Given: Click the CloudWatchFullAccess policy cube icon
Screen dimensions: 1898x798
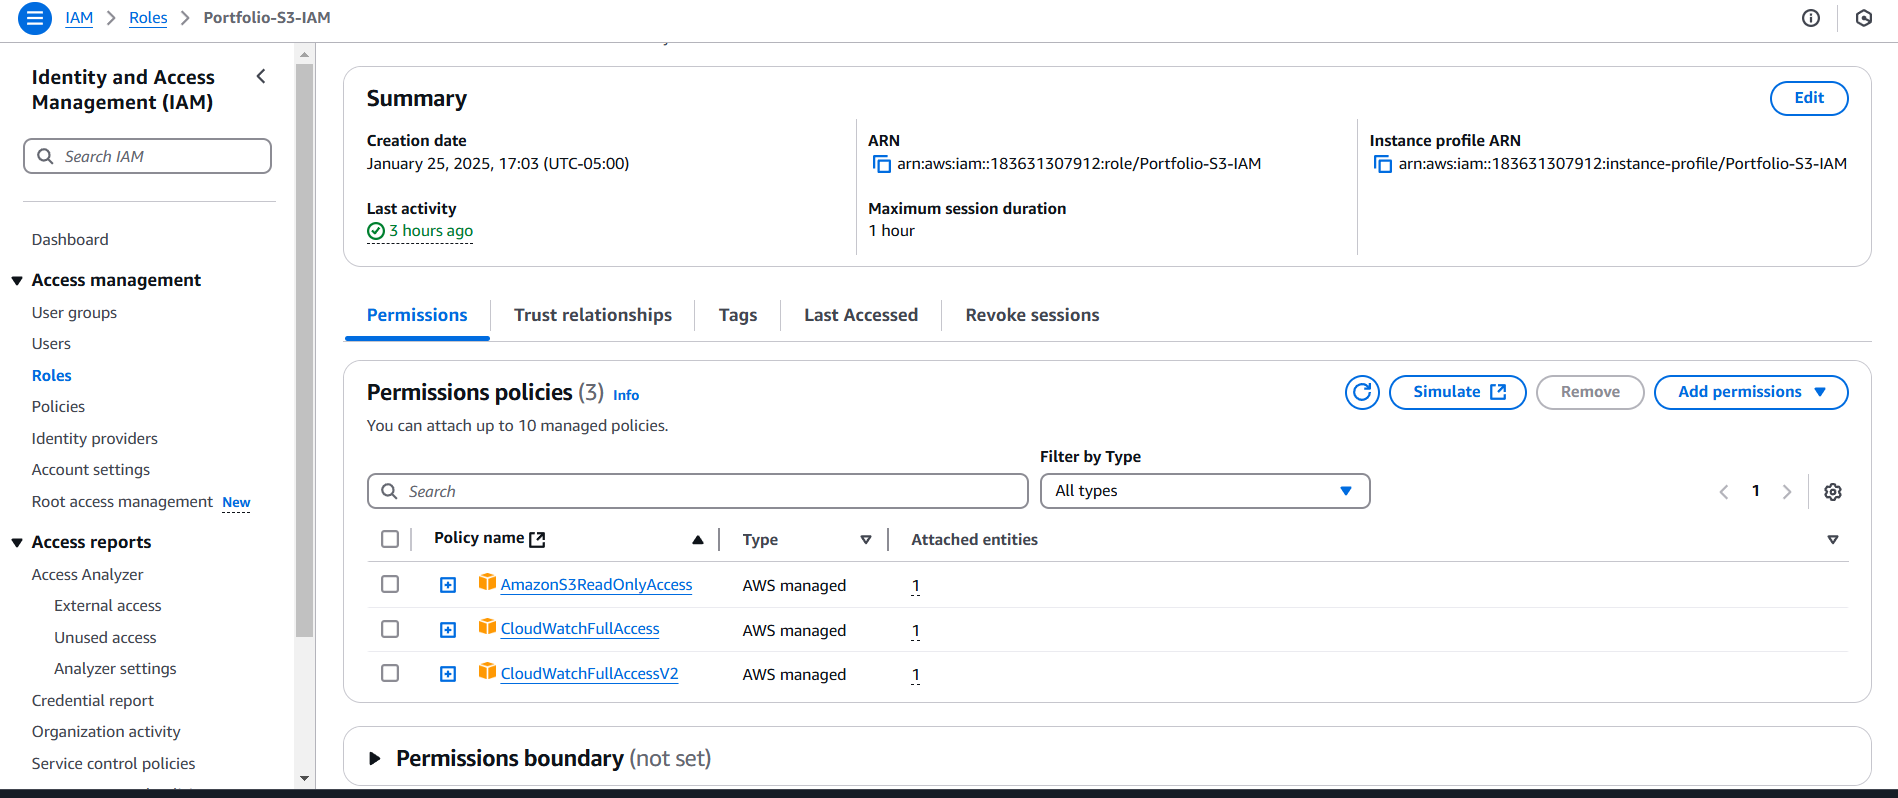Looking at the screenshot, I should [x=487, y=626].
